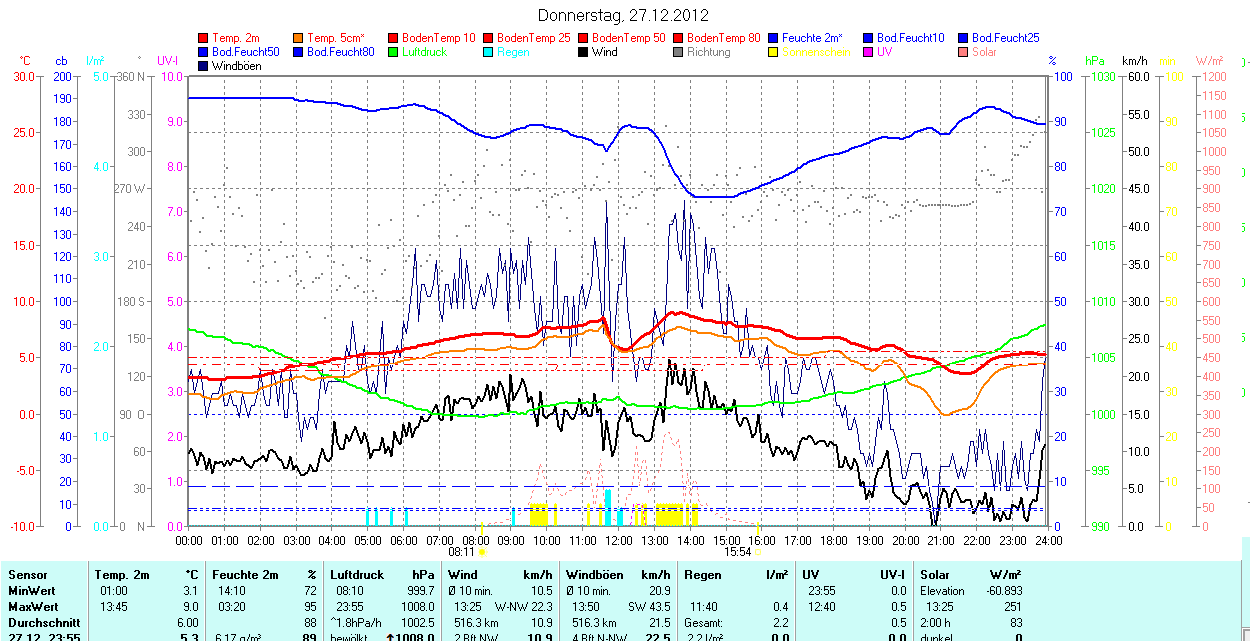Click the magenta UV legend swatch
The height and width of the screenshot is (641, 1250).
[869, 52]
